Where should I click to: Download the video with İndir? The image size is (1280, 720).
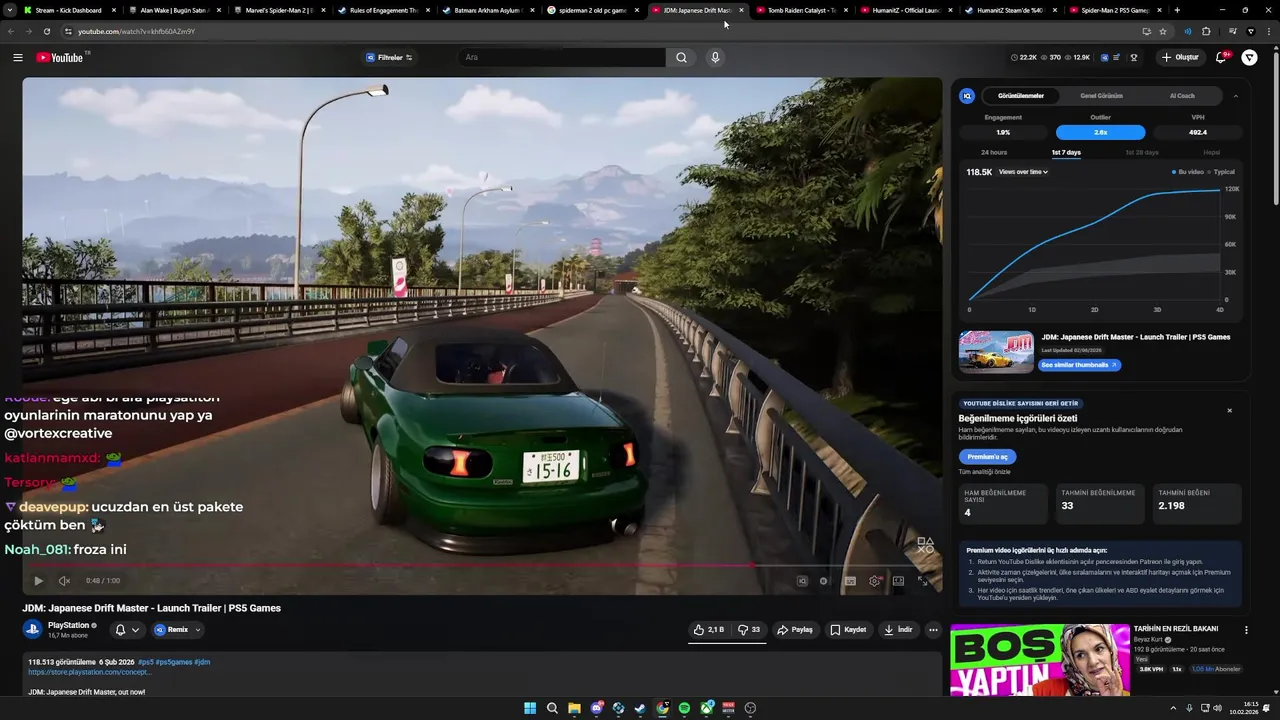click(898, 630)
